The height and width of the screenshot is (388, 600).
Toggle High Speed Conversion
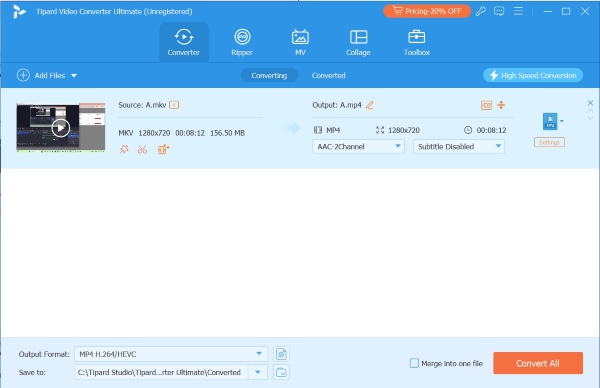(x=533, y=75)
